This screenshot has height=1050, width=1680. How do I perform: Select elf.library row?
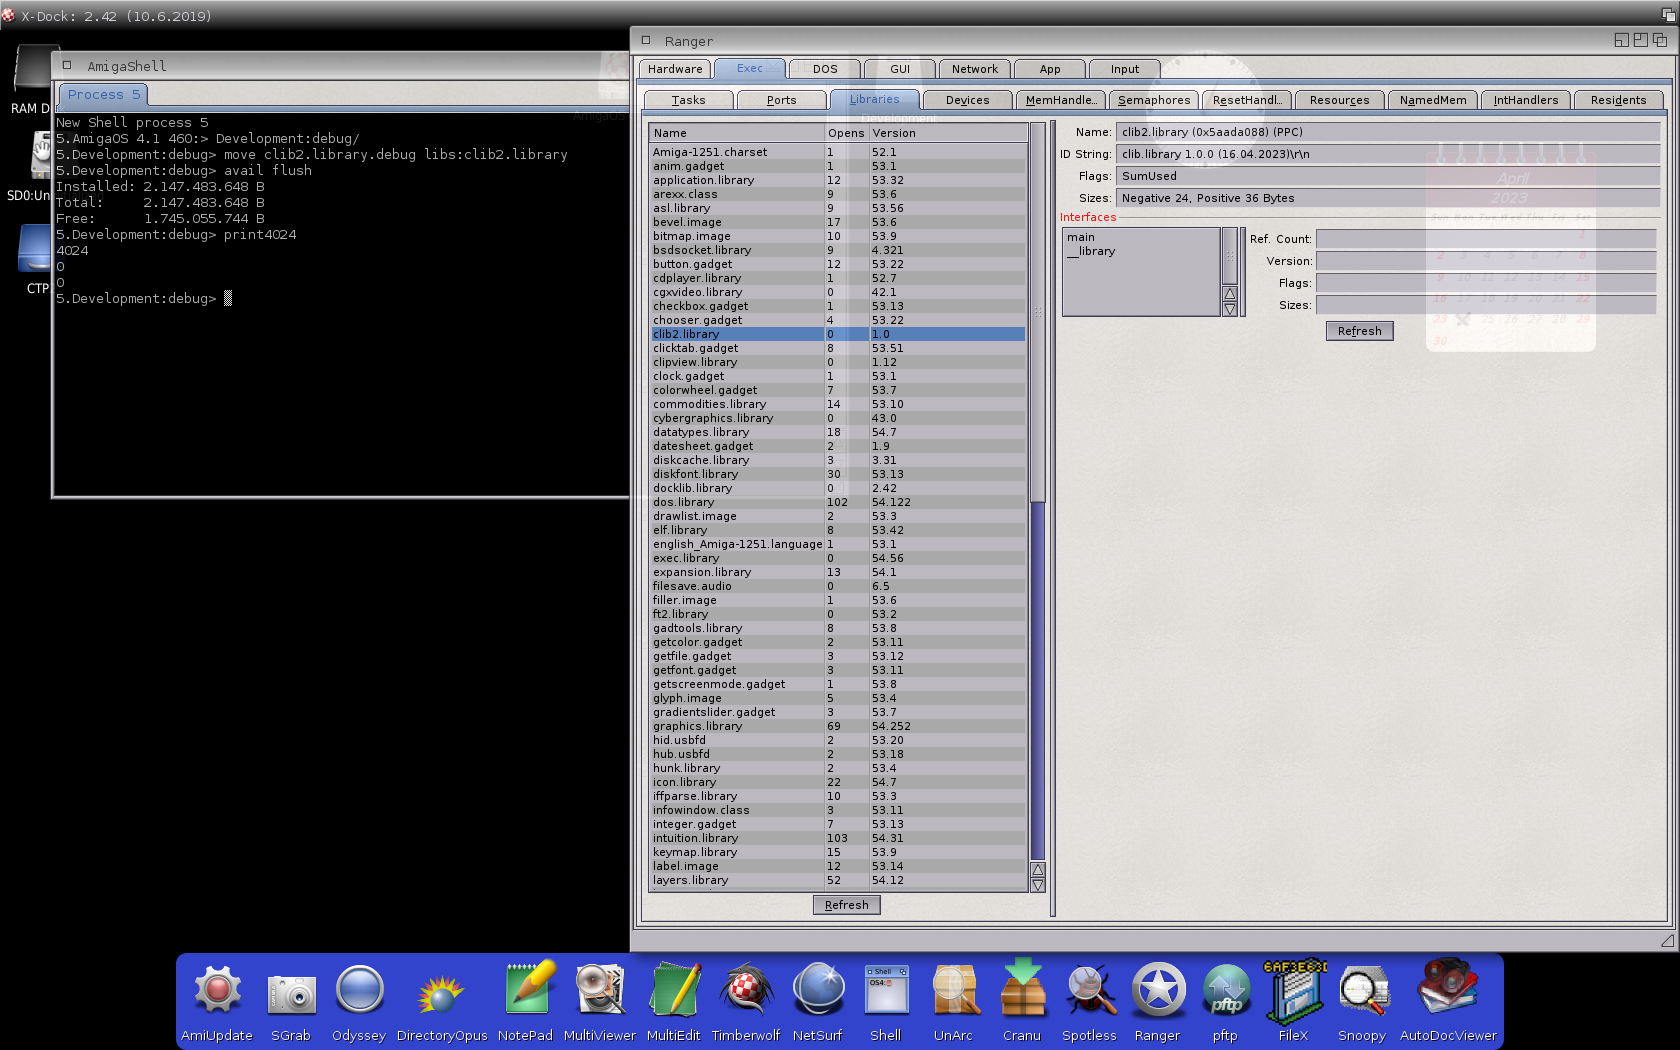coord(838,530)
